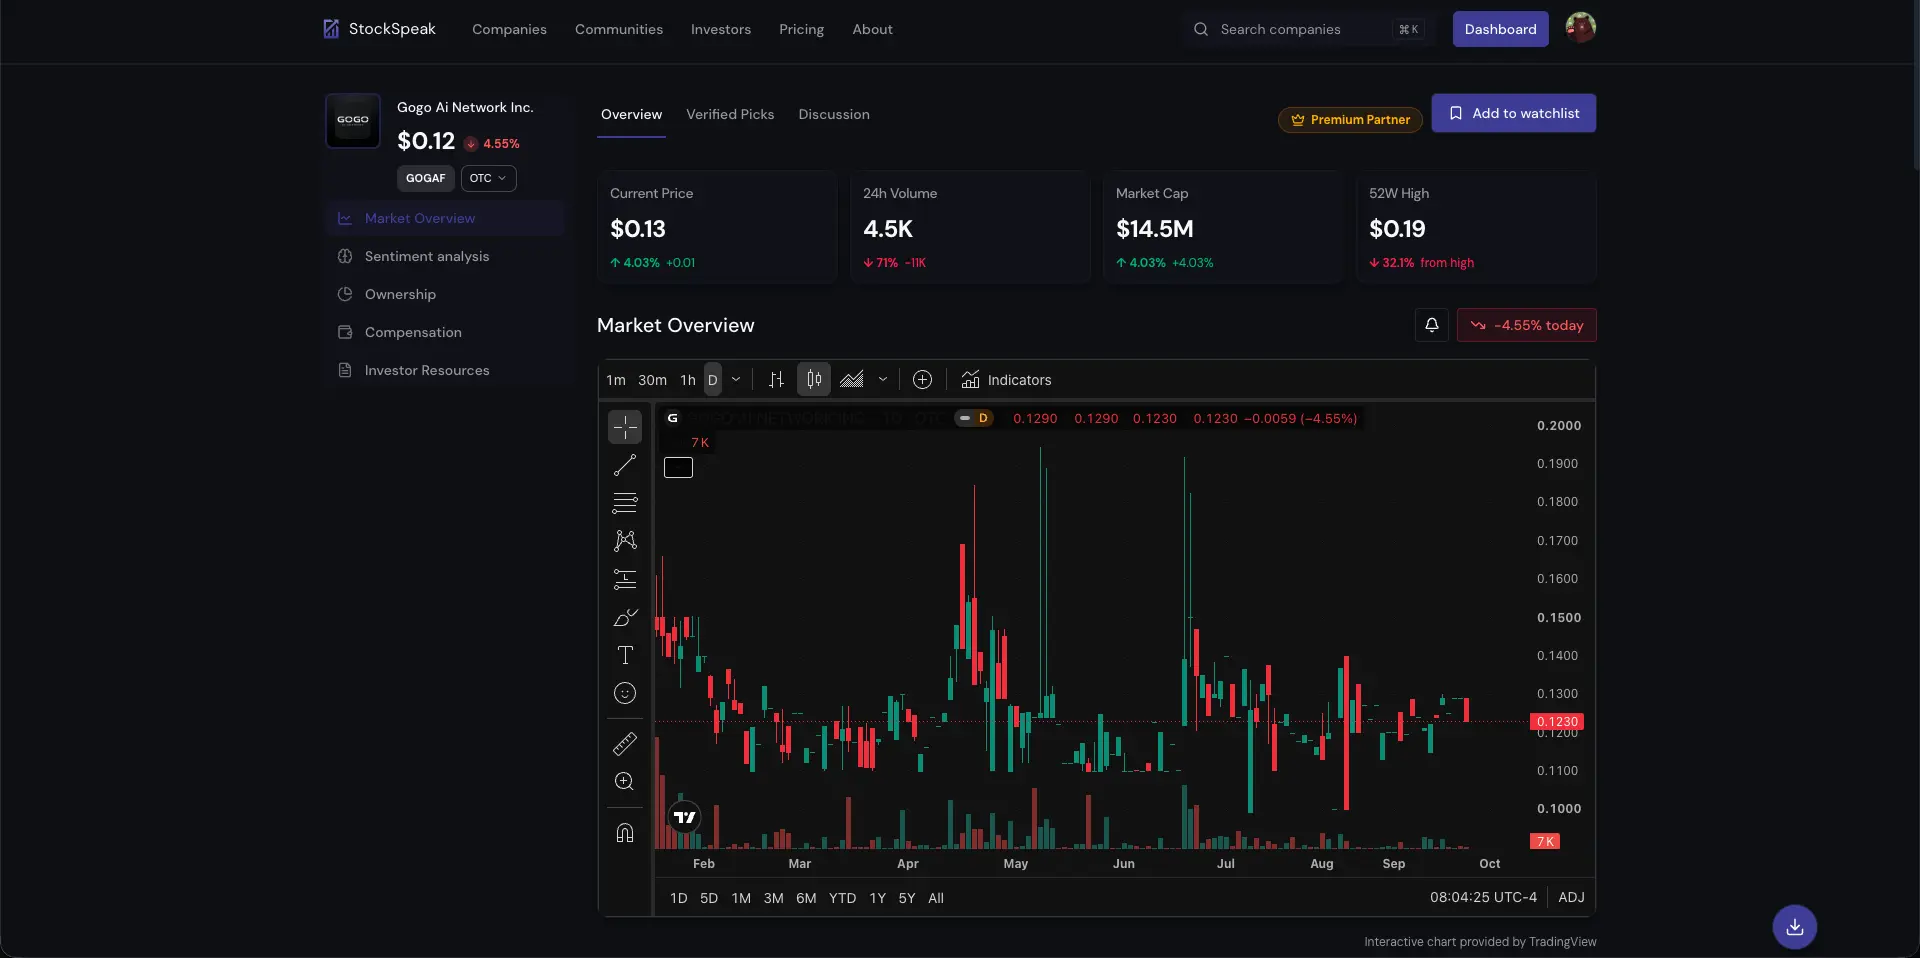Open Investor Resources in sidebar
The image size is (1920, 958).
(445, 370)
